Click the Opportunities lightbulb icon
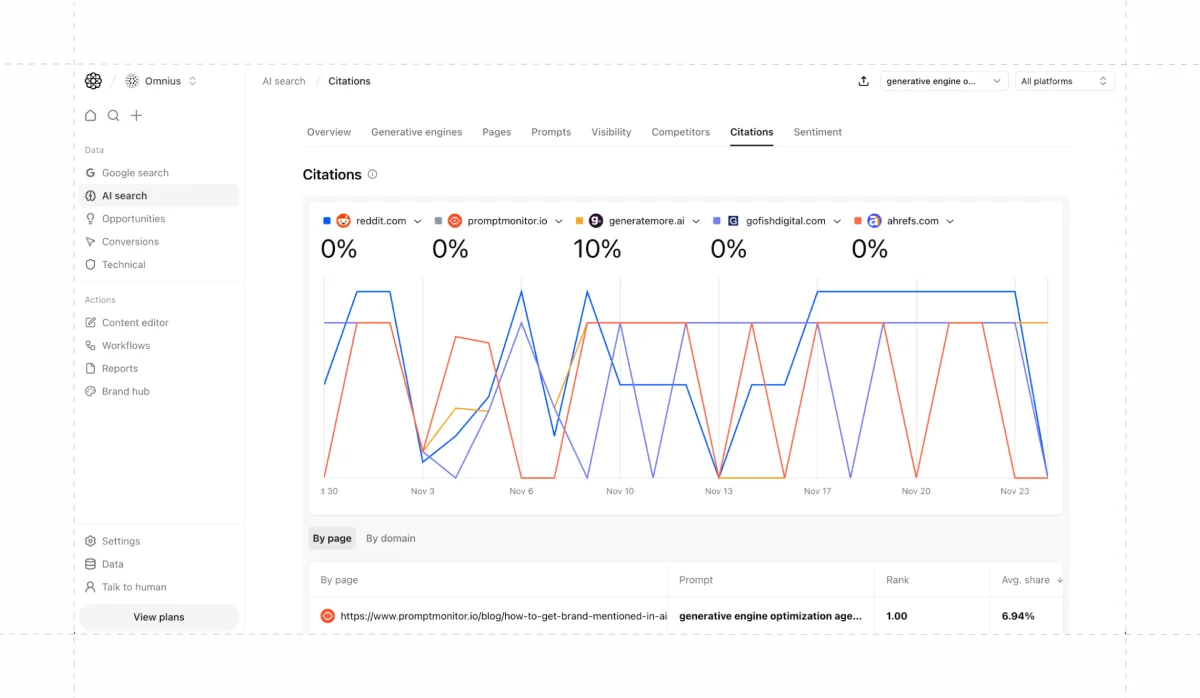The image size is (1200, 698). click(x=91, y=219)
